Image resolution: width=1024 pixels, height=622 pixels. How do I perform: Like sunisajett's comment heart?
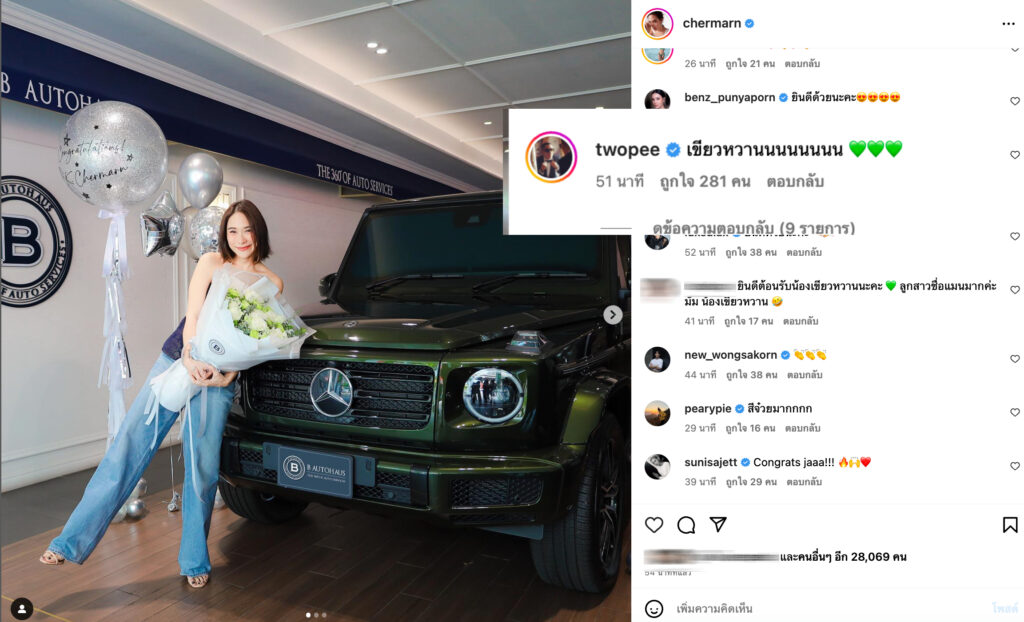pyautogui.click(x=1015, y=466)
